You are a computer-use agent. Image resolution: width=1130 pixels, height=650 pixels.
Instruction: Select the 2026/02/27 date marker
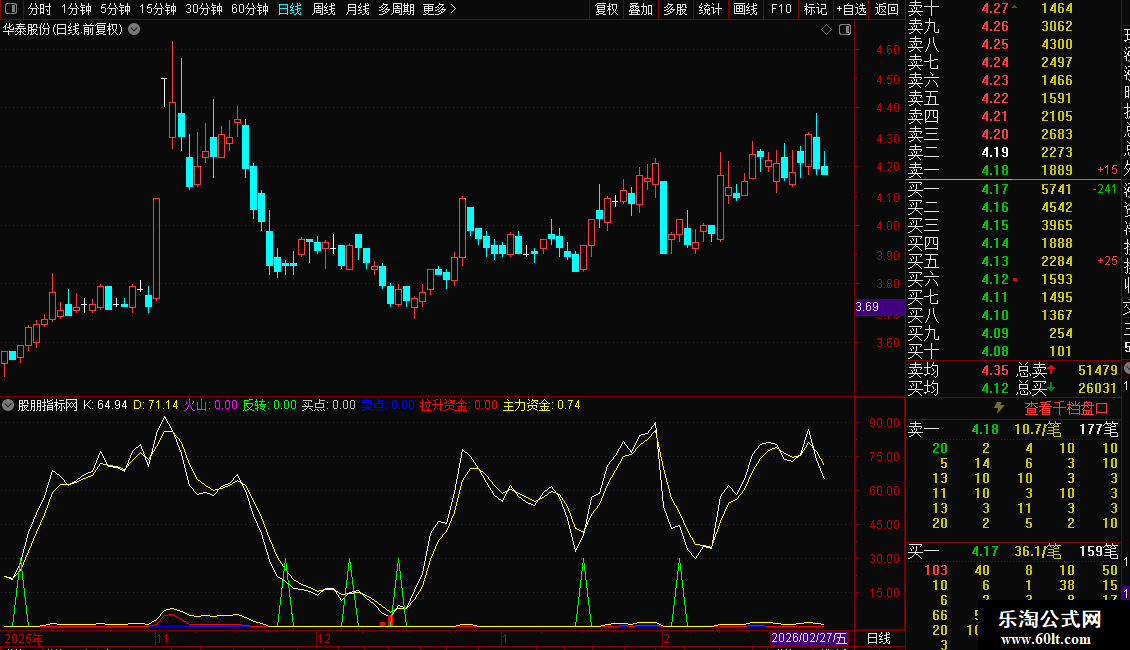(809, 638)
